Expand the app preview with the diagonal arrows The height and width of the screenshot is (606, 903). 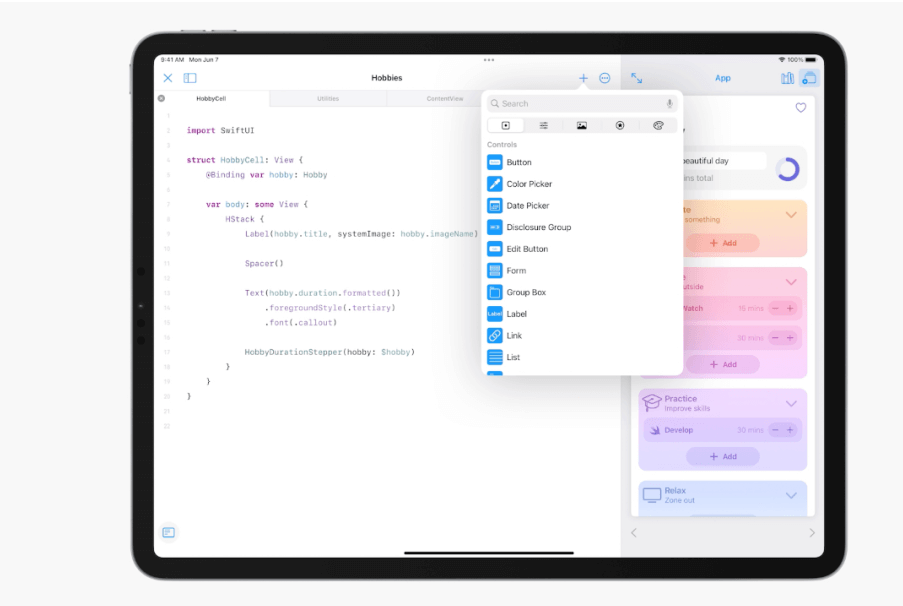634,77
